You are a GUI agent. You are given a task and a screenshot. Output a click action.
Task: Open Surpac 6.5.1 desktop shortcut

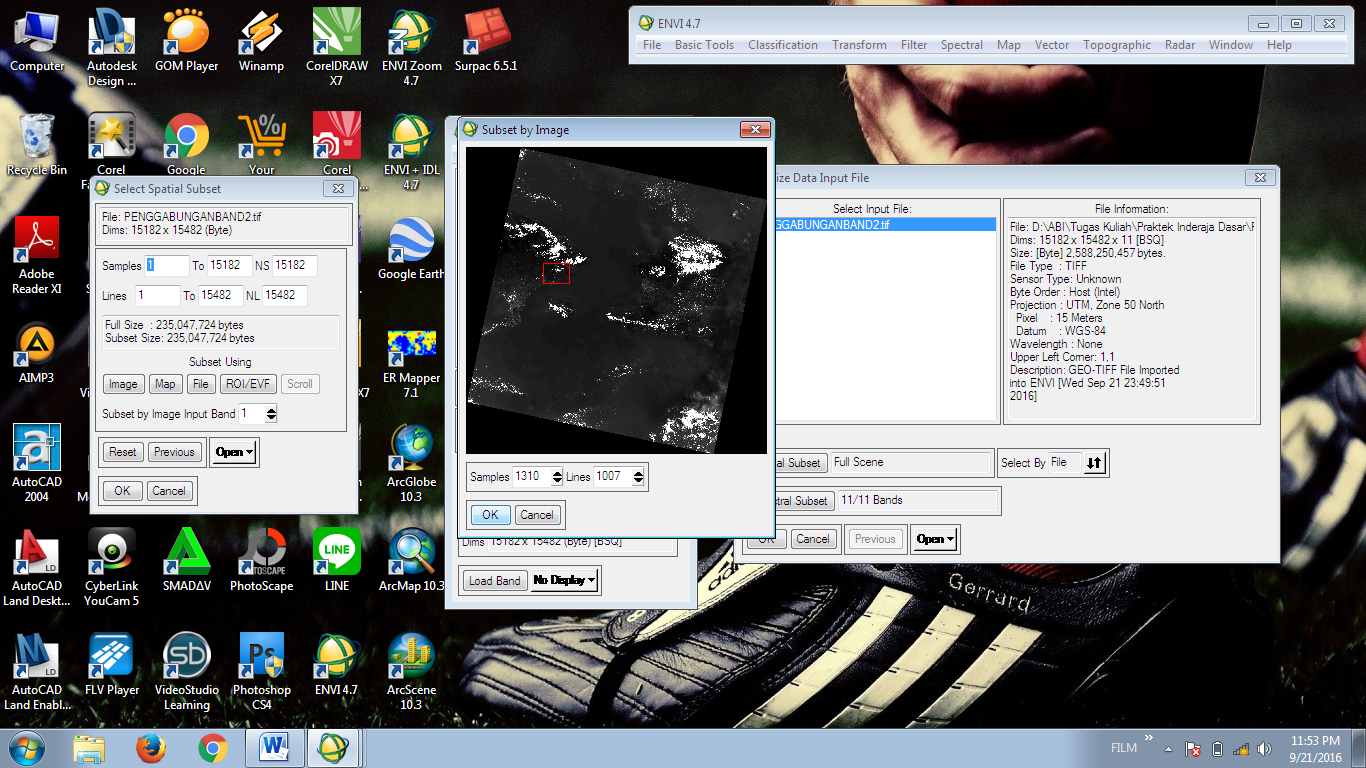[x=486, y=40]
